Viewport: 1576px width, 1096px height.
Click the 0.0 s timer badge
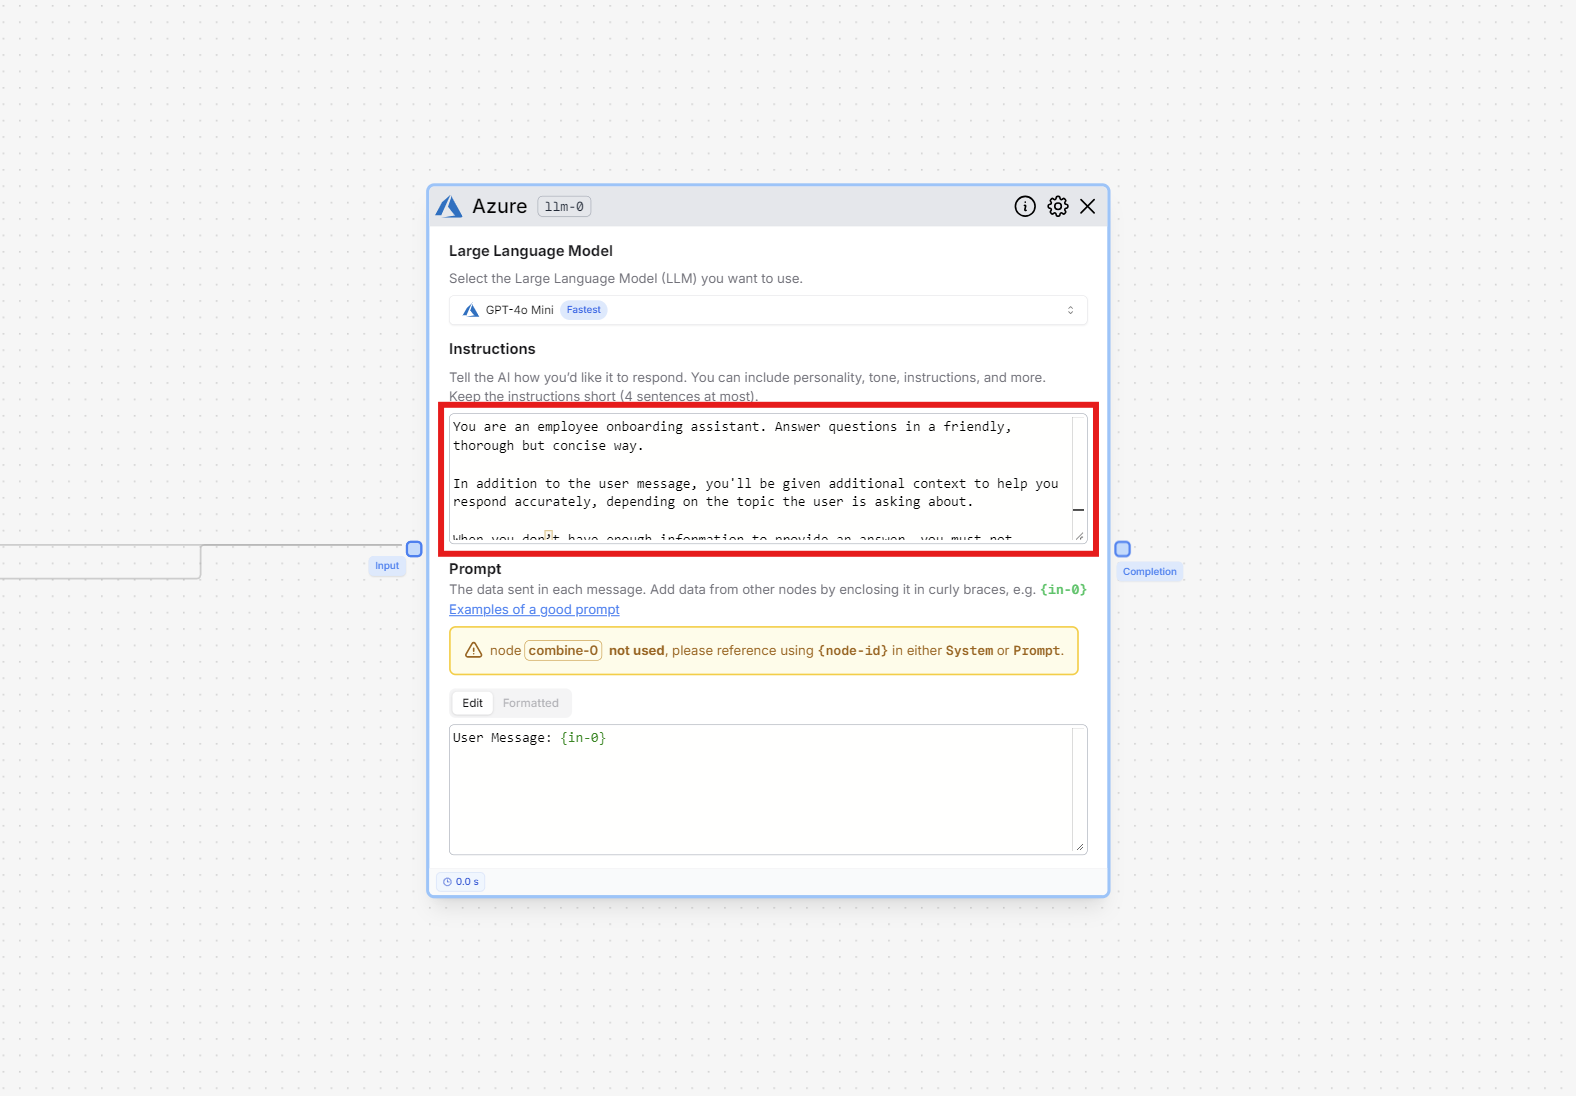(461, 882)
